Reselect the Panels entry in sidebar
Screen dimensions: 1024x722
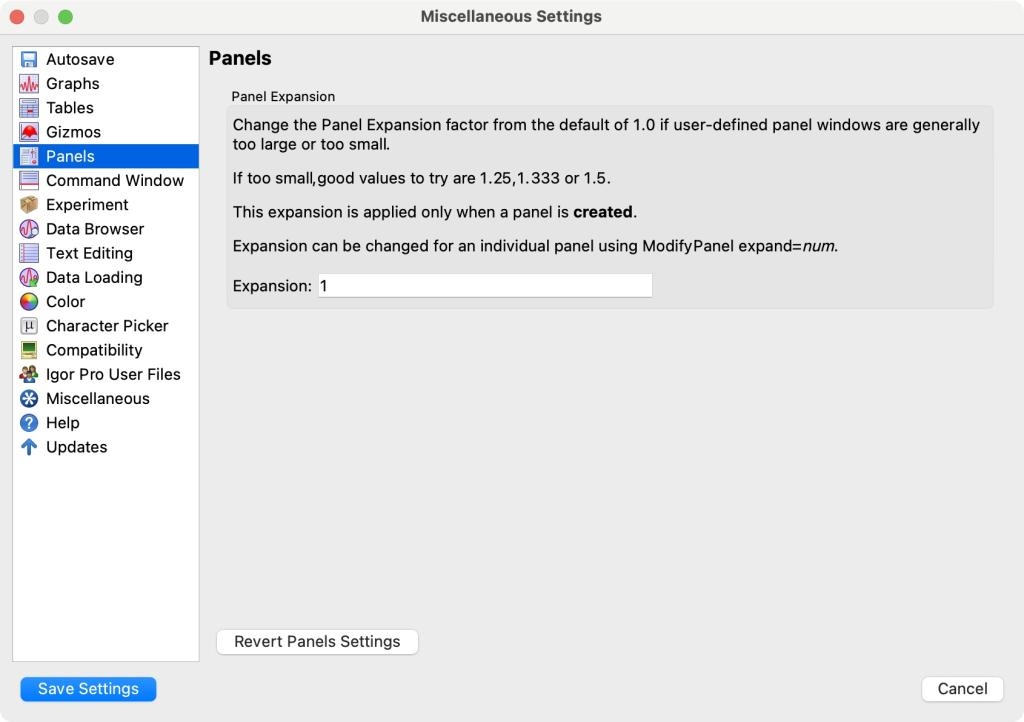69,156
